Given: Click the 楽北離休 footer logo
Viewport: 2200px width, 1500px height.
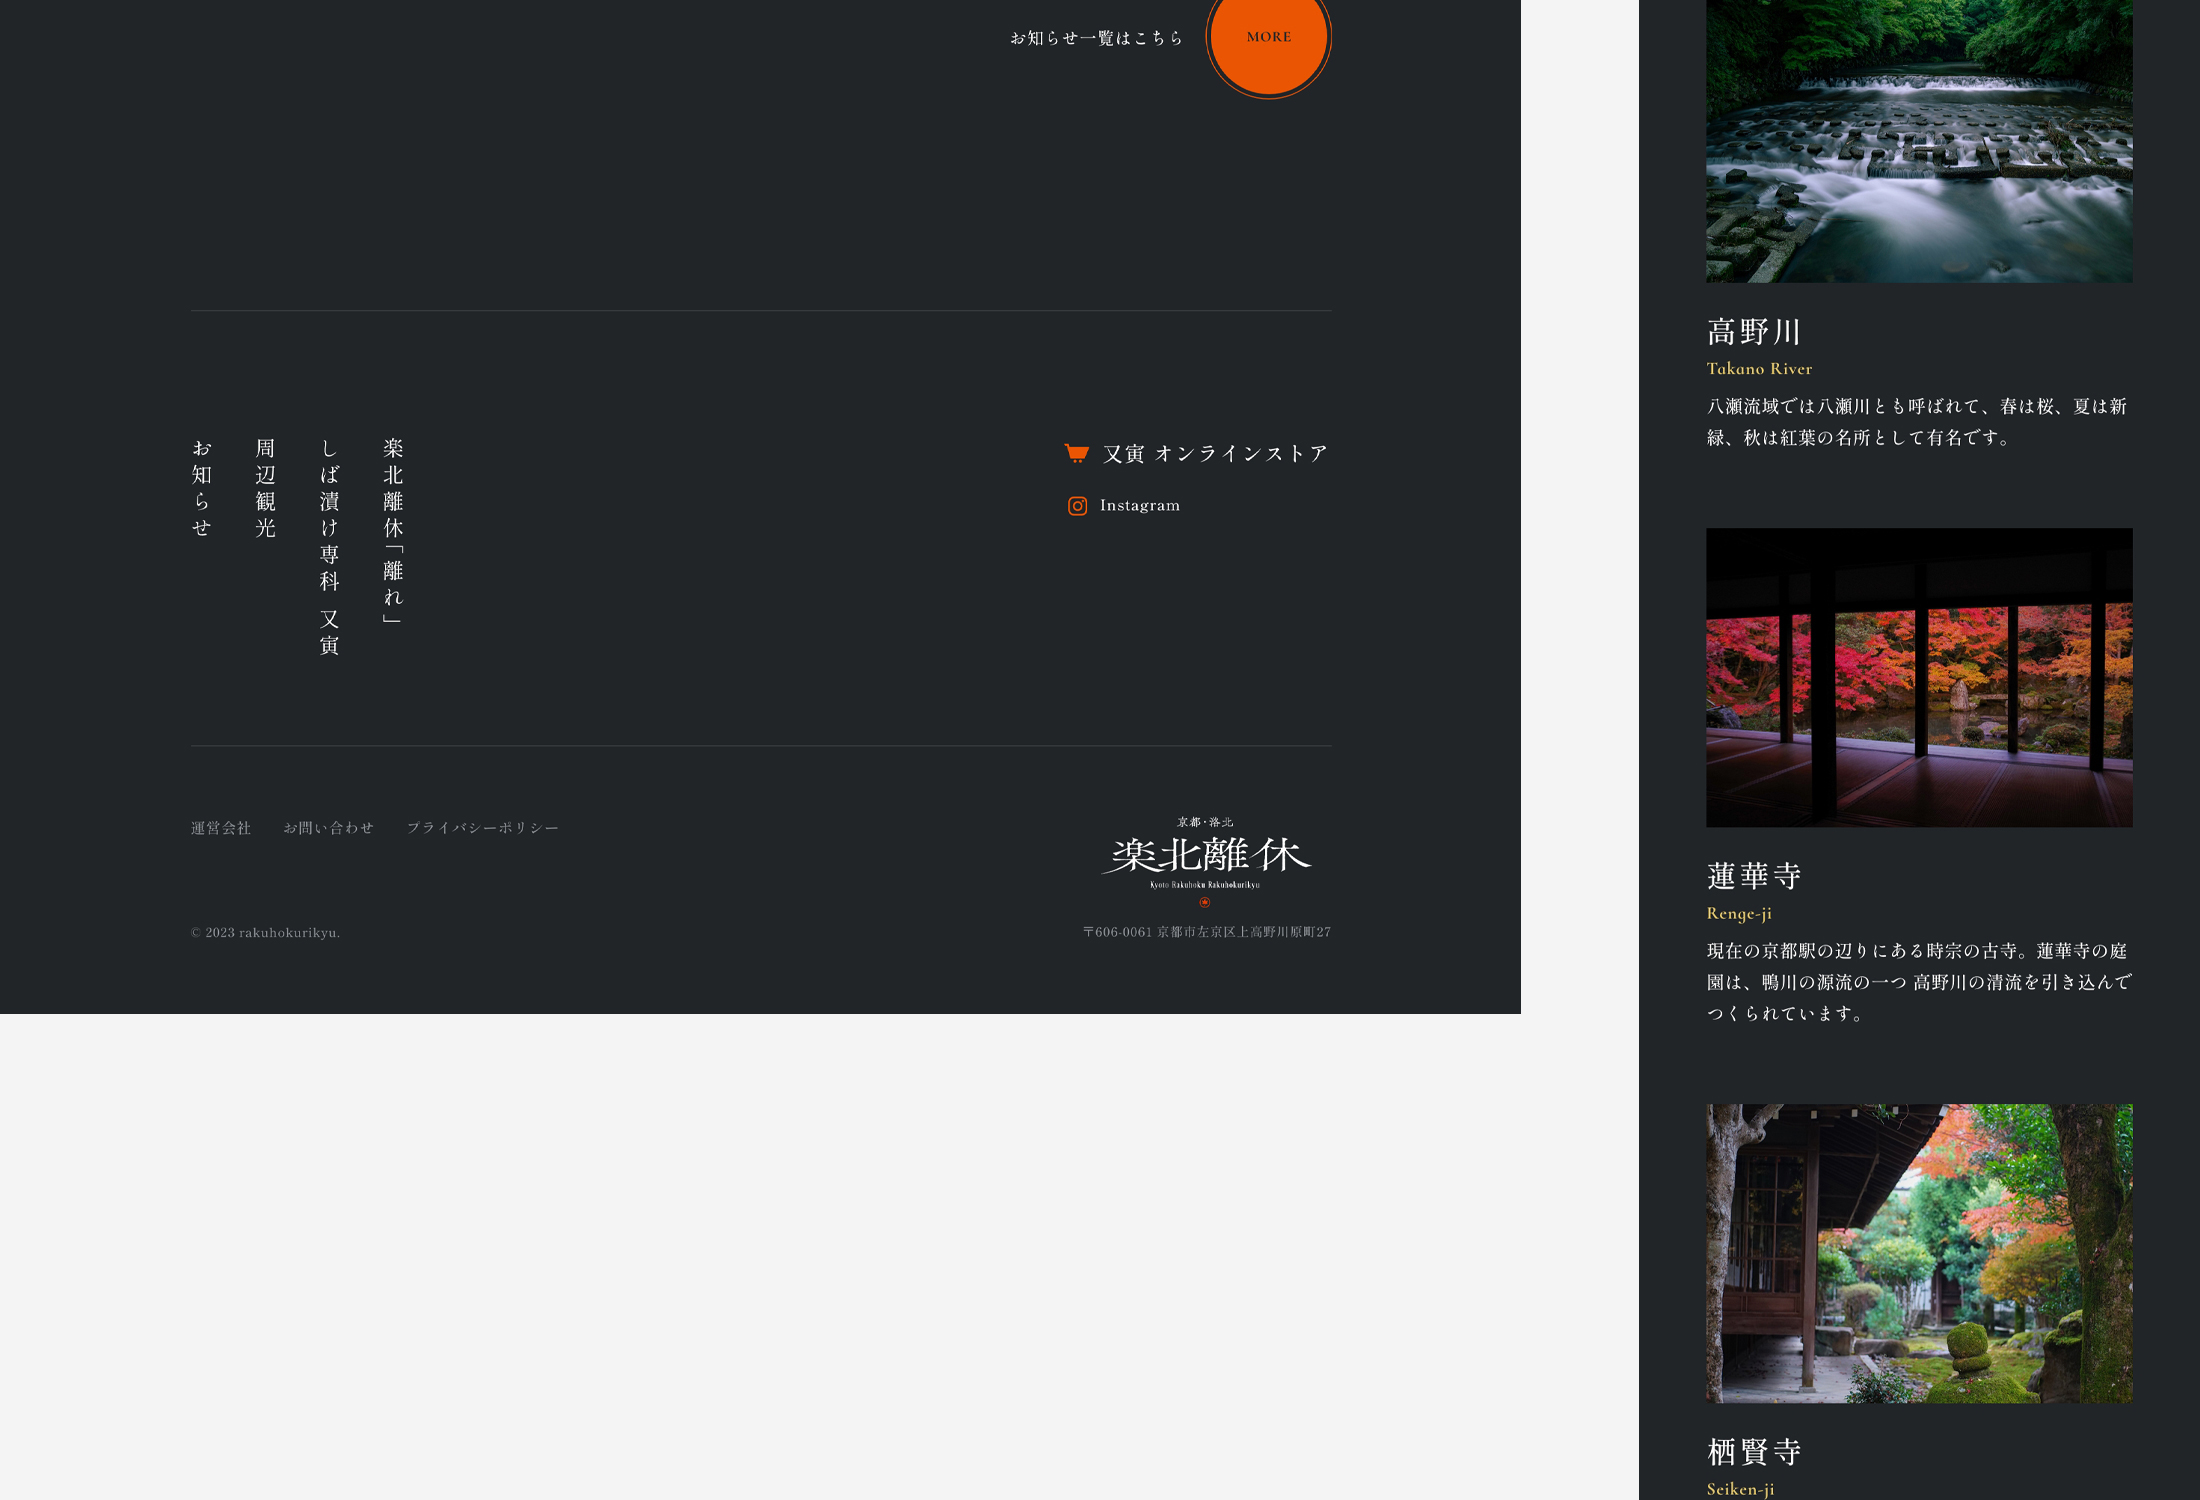Looking at the screenshot, I should click(1205, 855).
